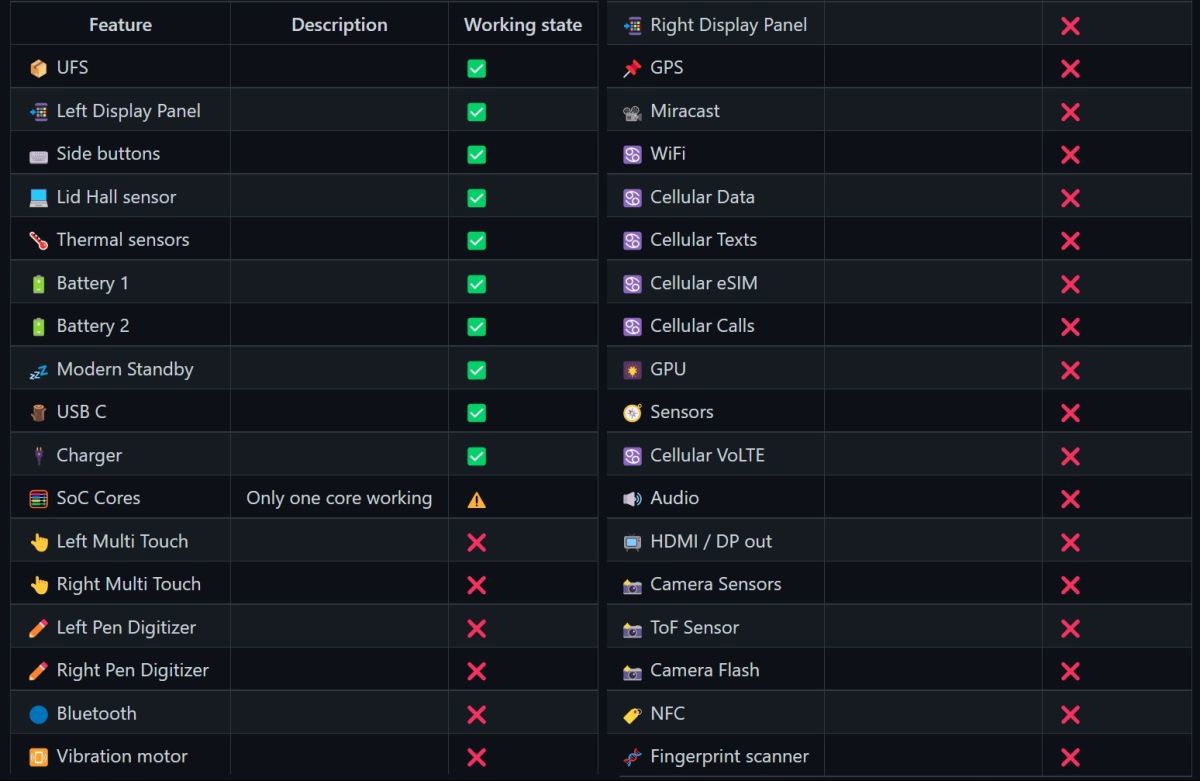This screenshot has height=781, width=1200.
Task: Click the compass icon beside Sensors
Action: pyautogui.click(x=632, y=413)
